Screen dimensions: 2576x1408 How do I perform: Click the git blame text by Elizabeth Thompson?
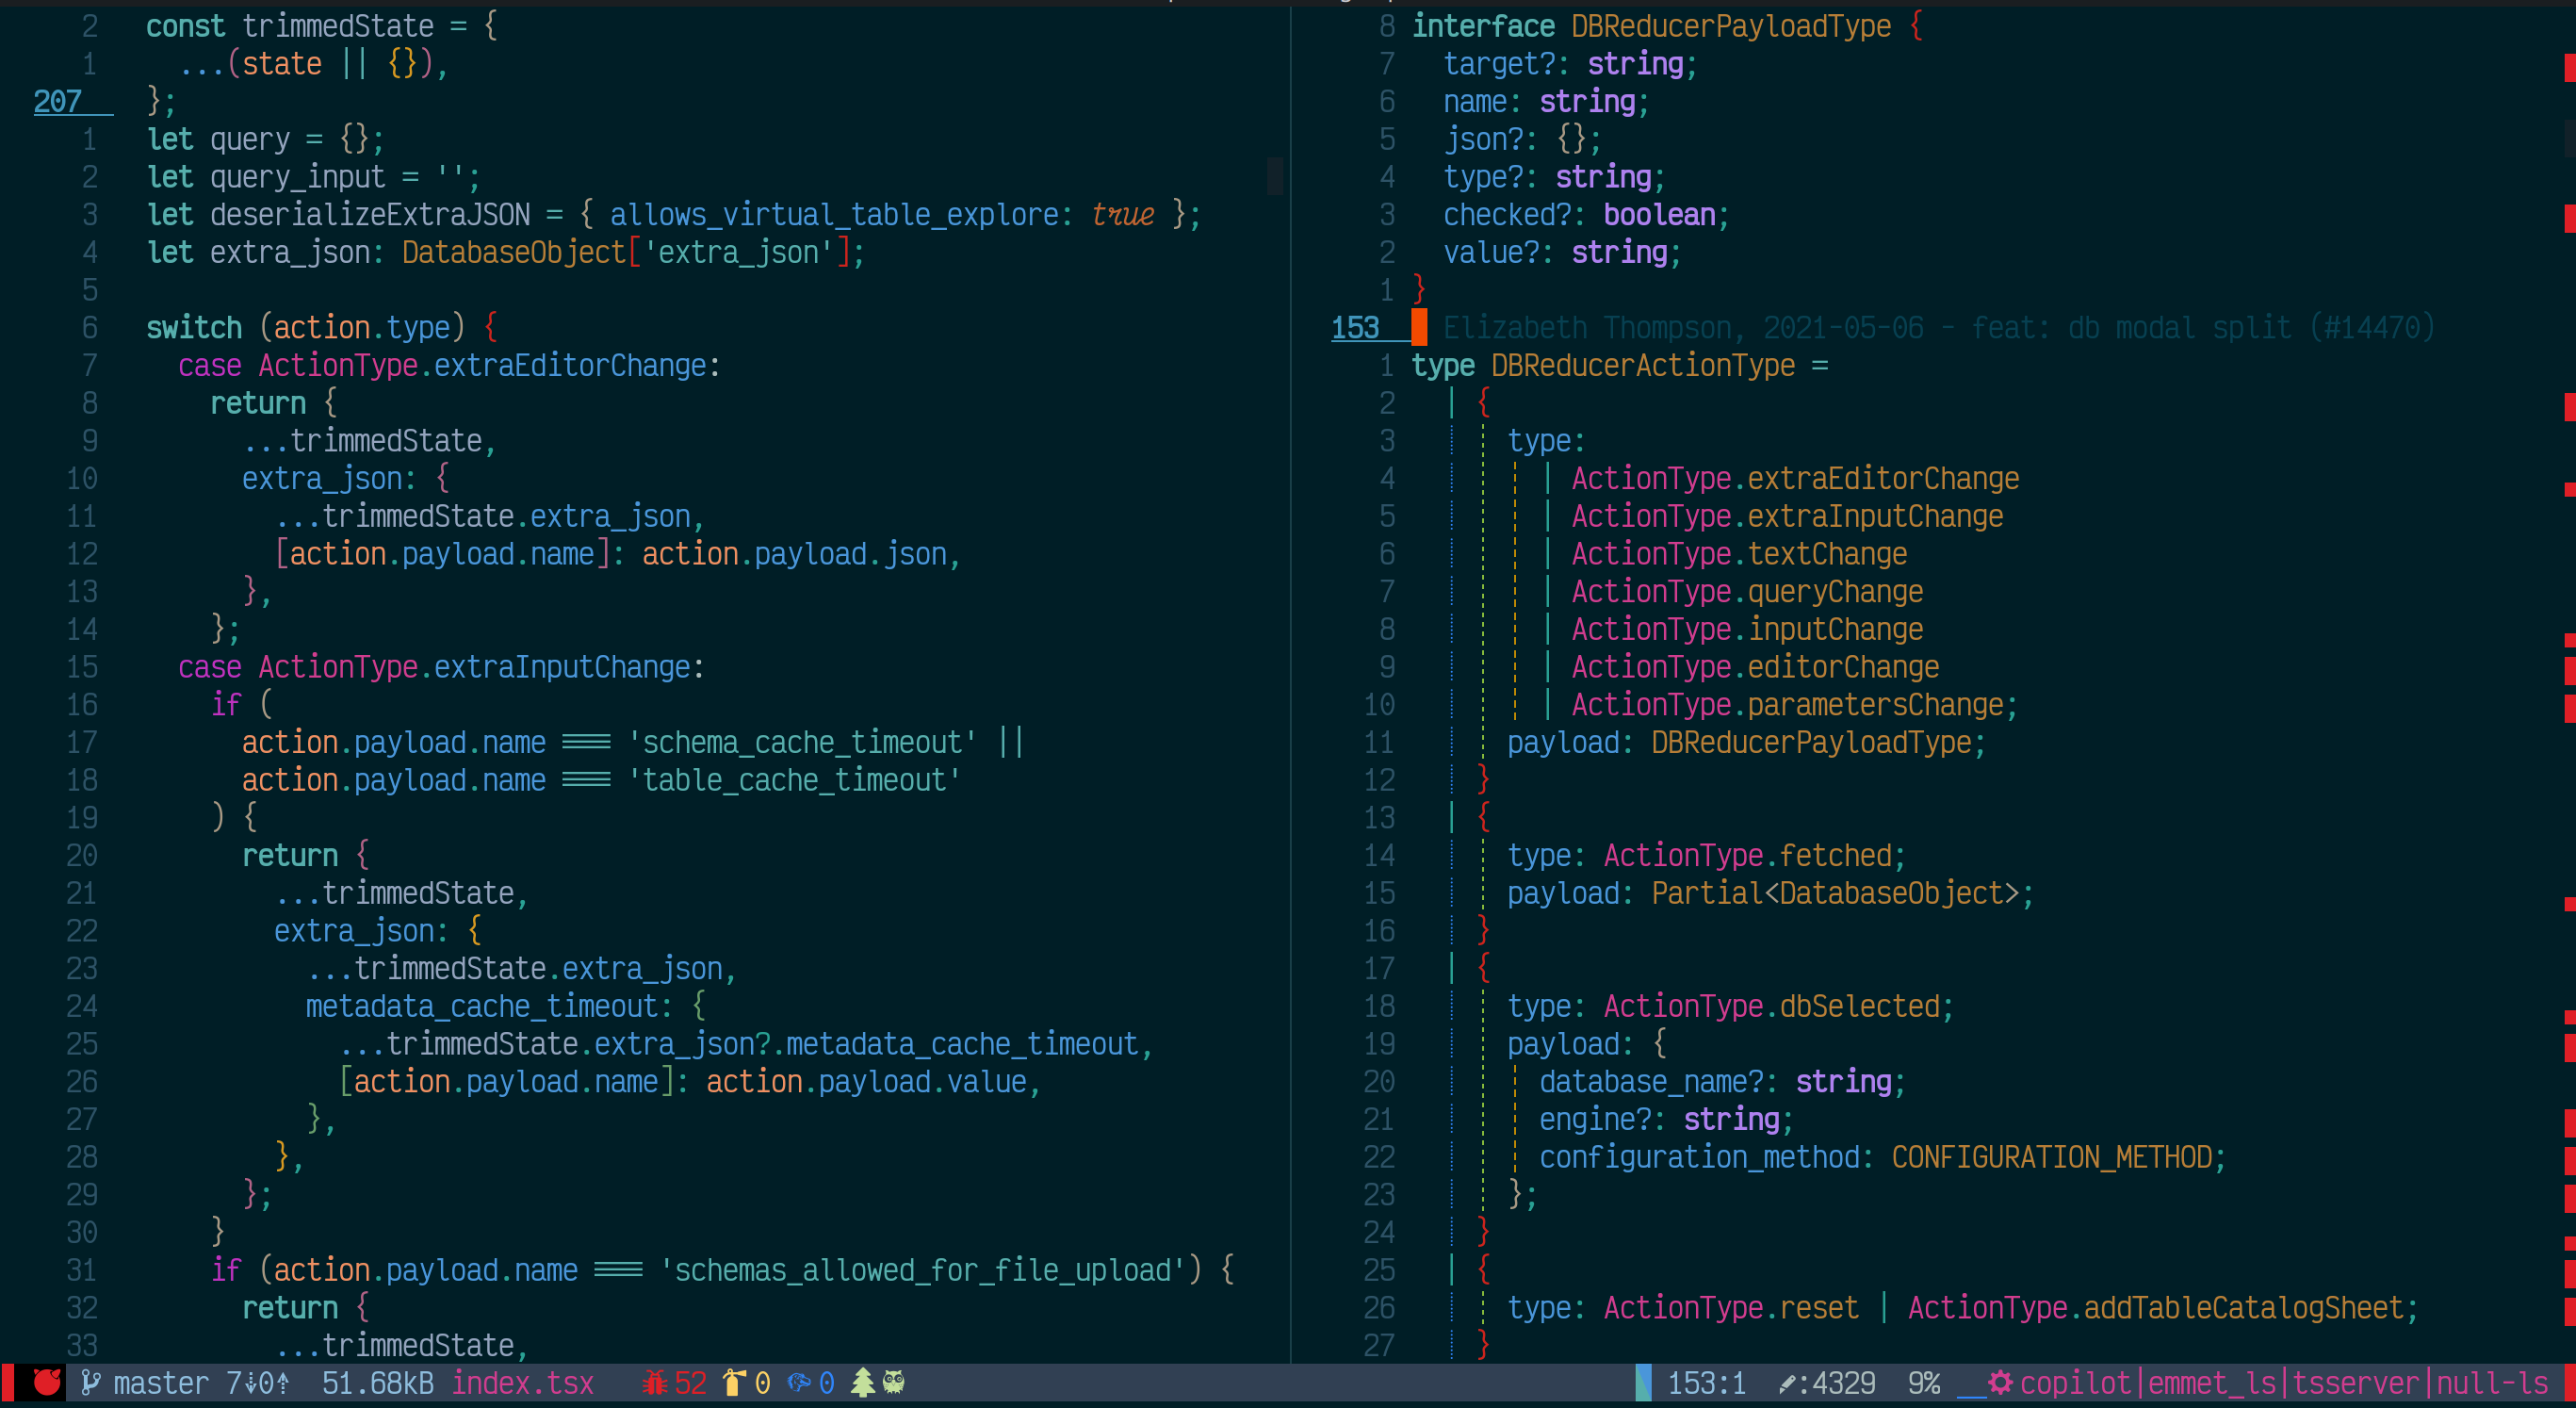1939,328
